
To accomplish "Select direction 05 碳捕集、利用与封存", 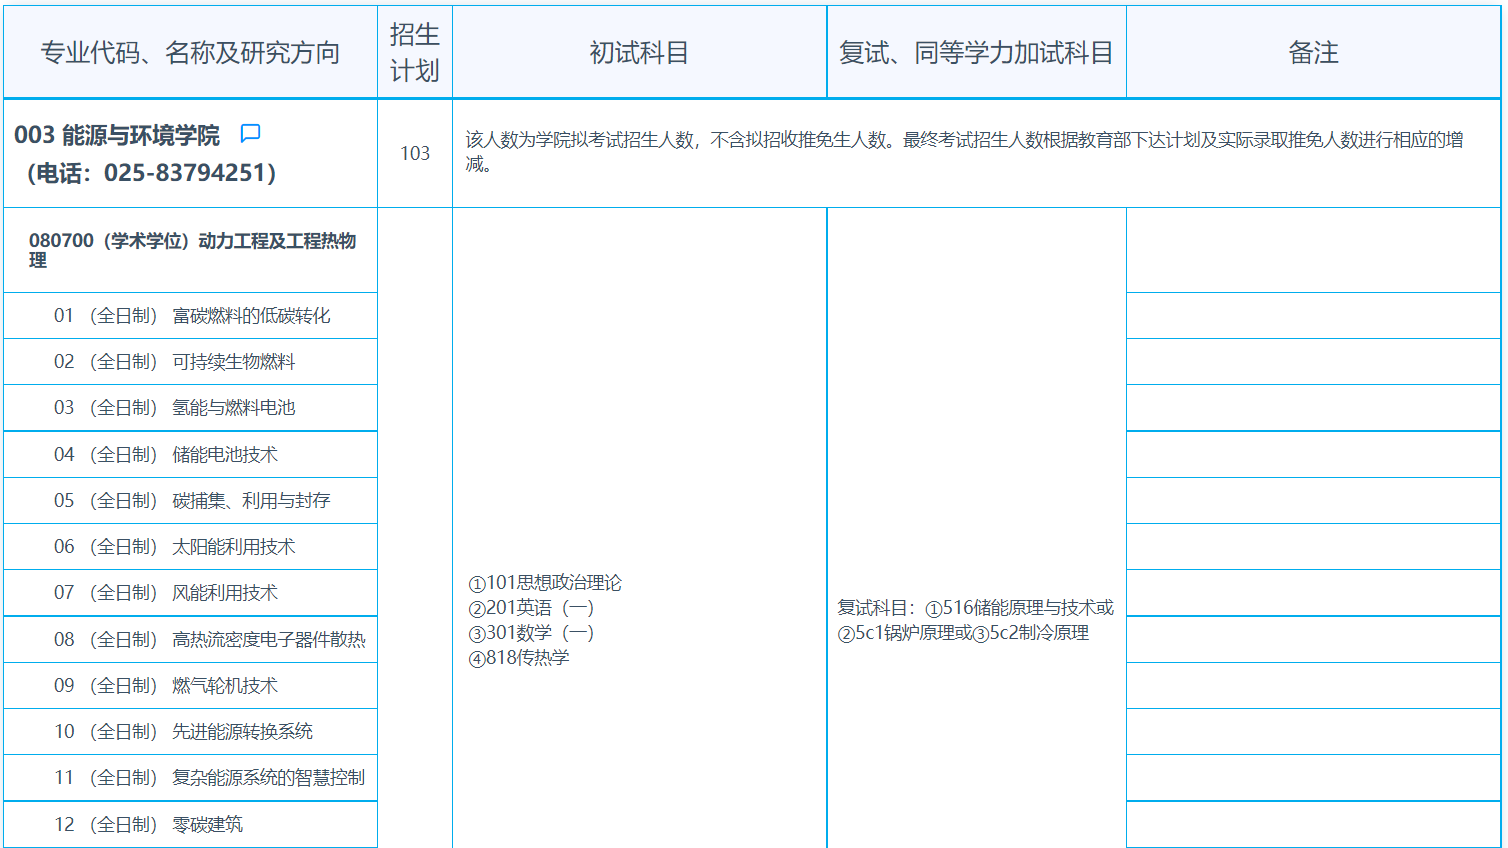I will click(x=191, y=501).
